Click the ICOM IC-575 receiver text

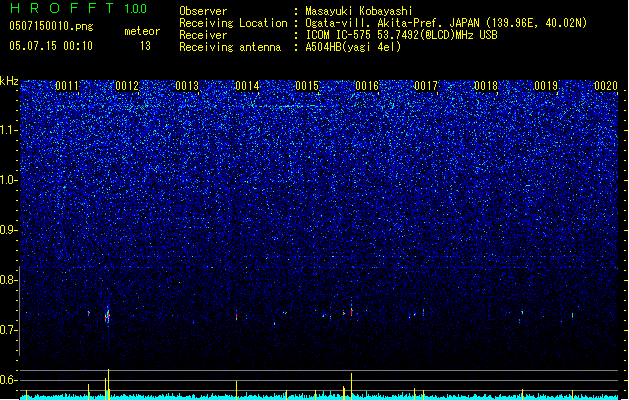[x=401, y=35]
